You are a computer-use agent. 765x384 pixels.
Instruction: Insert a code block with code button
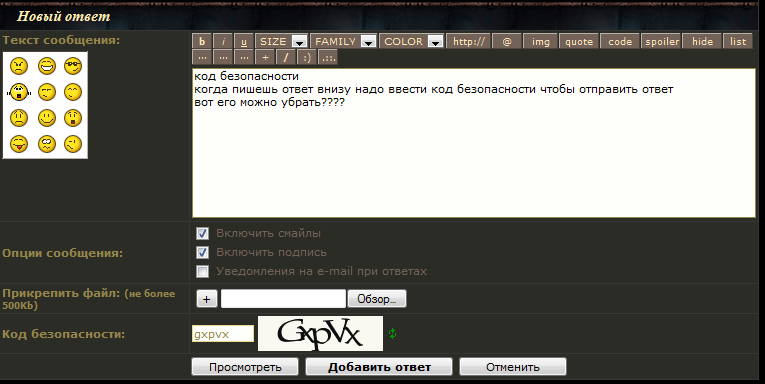(620, 41)
